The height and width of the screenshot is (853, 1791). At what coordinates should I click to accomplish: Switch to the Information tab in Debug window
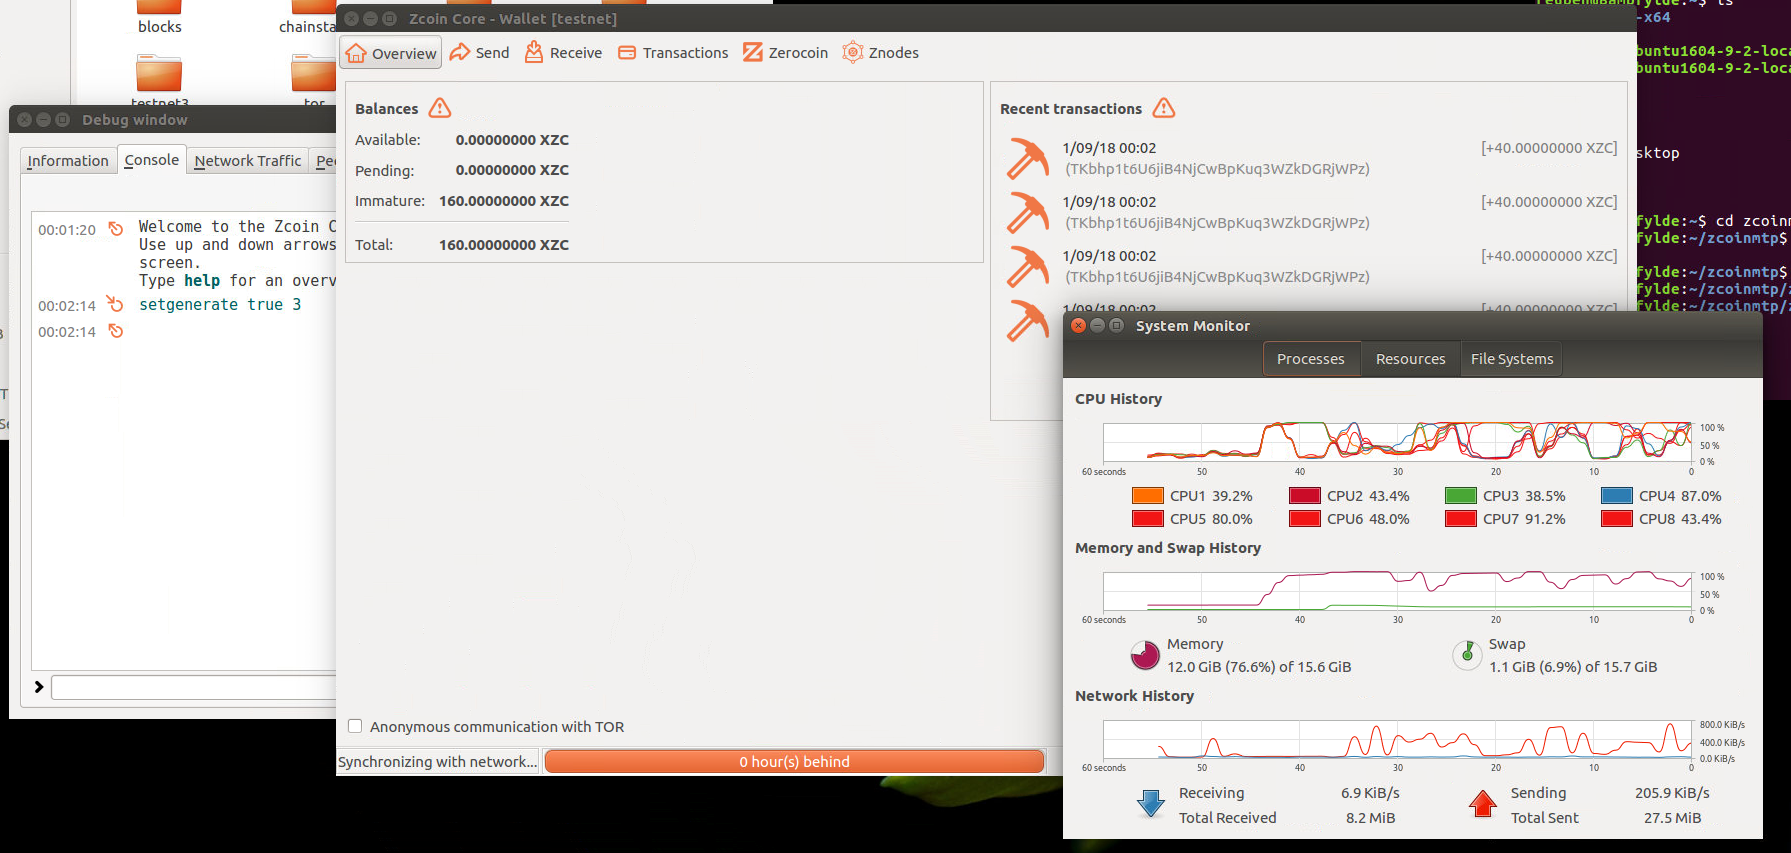[68, 161]
